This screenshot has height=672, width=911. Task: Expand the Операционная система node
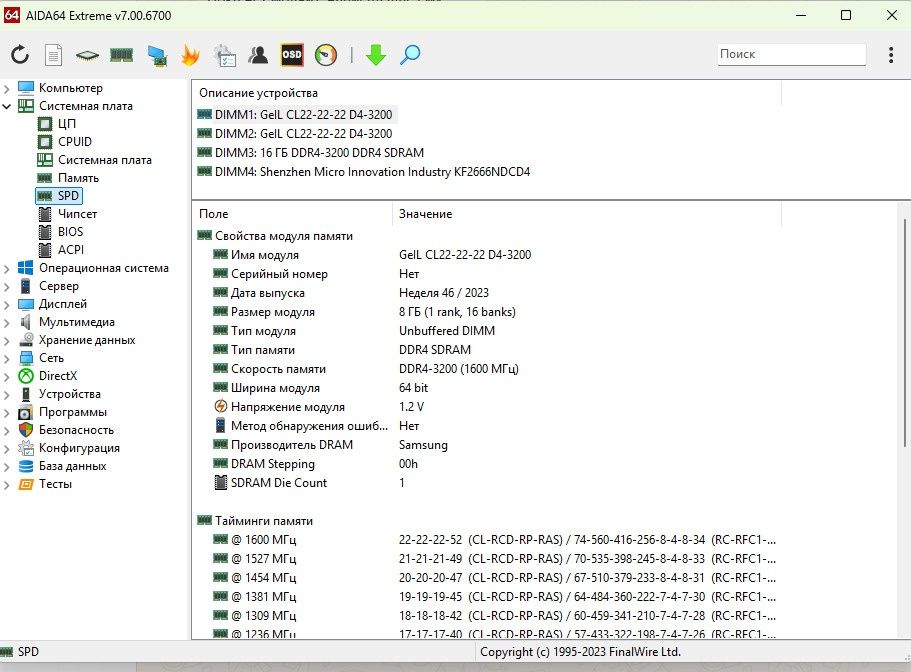click(x=6, y=268)
